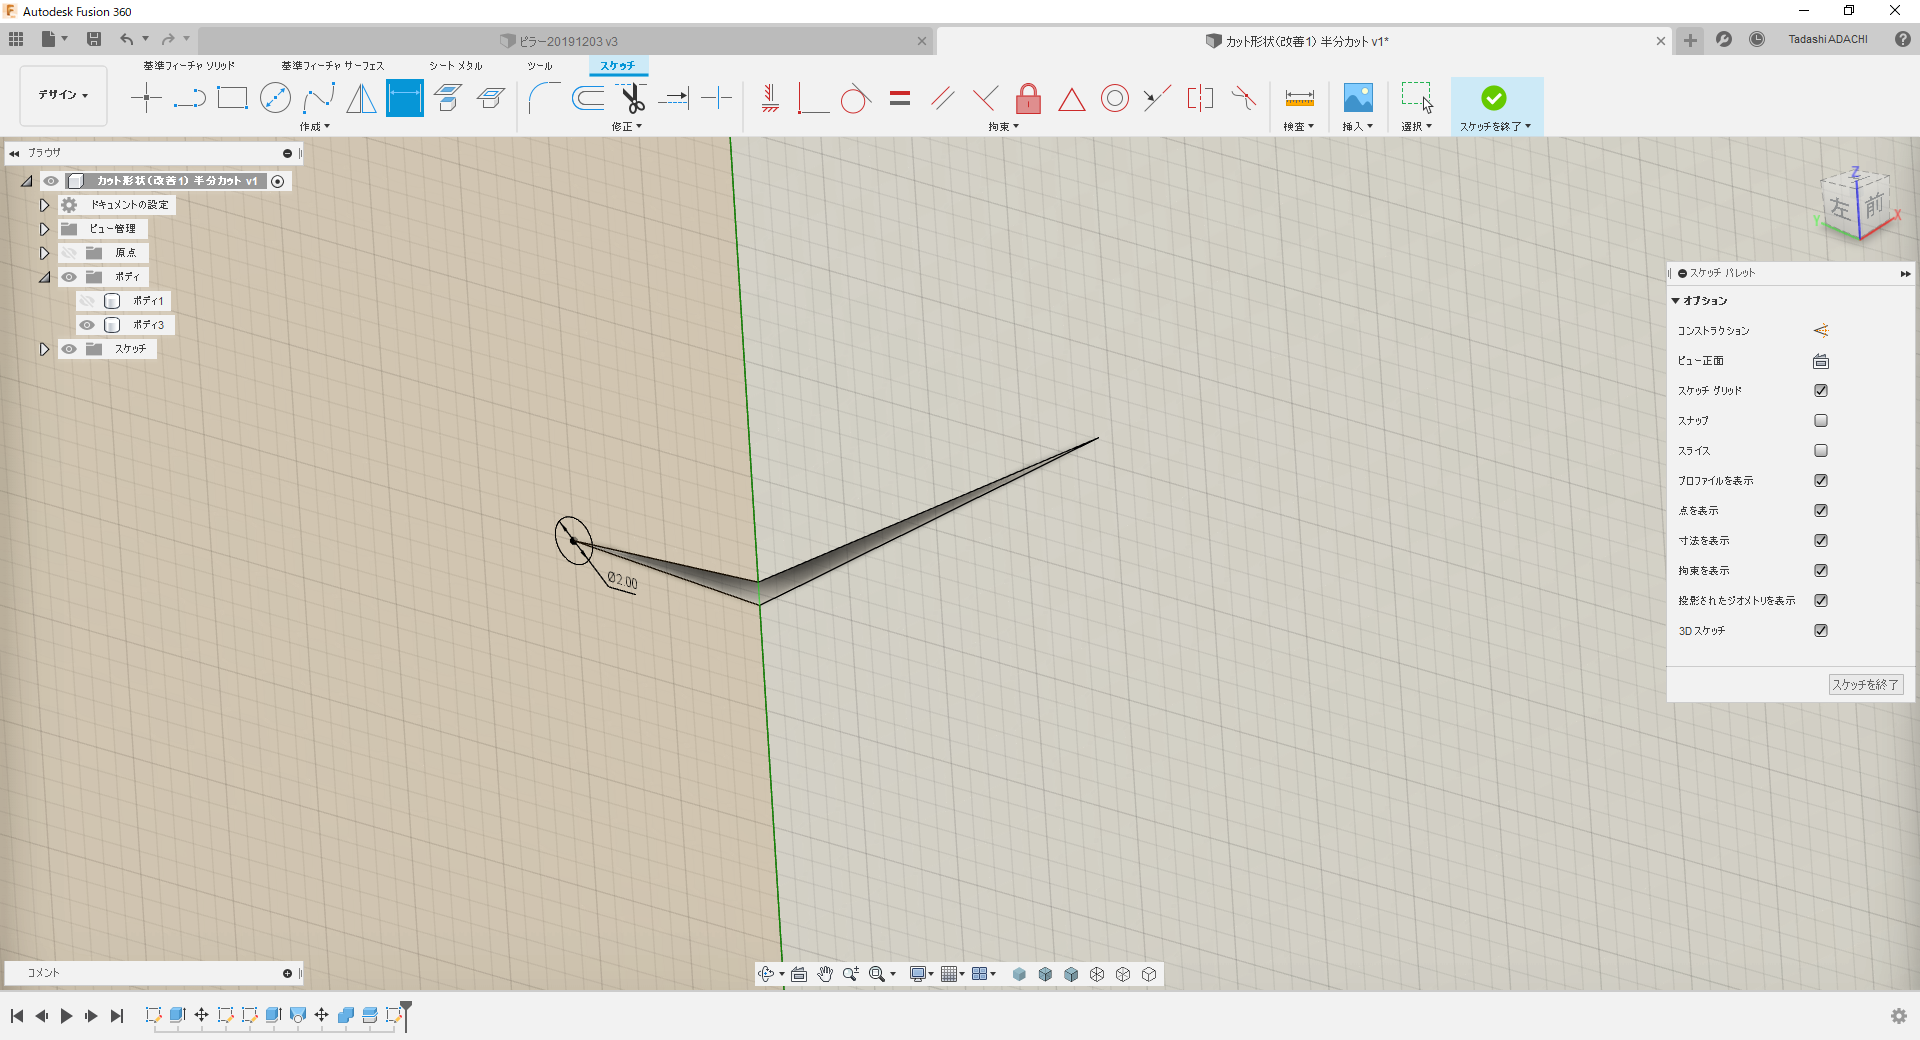Switch to the ツール tab

point(540,66)
